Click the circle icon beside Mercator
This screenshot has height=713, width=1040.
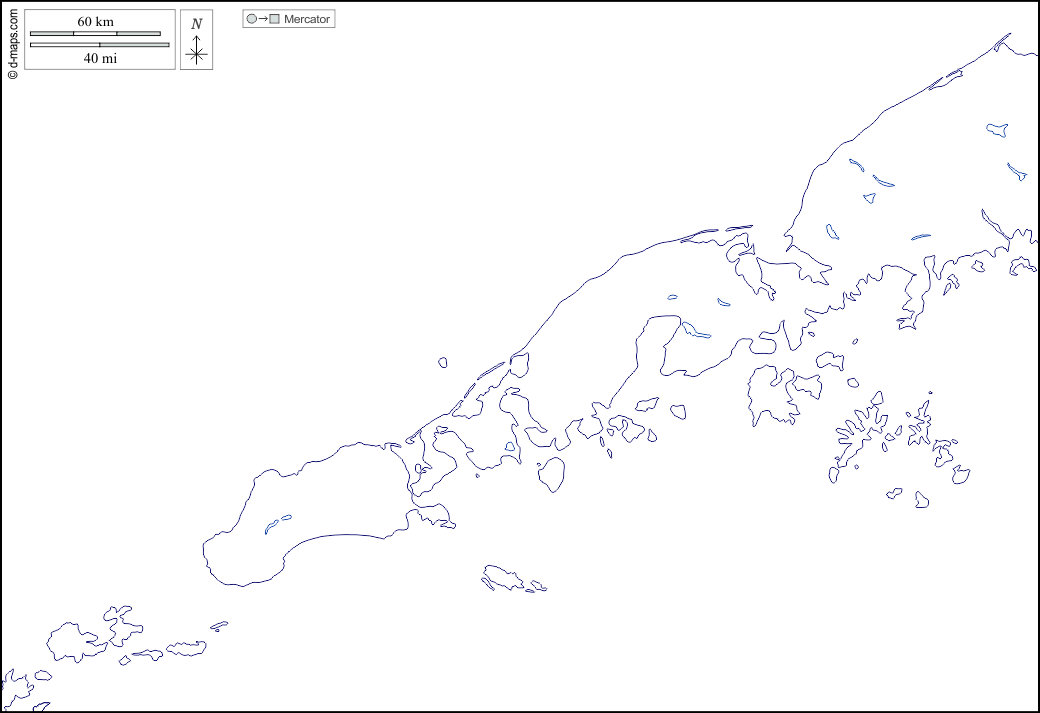point(252,19)
